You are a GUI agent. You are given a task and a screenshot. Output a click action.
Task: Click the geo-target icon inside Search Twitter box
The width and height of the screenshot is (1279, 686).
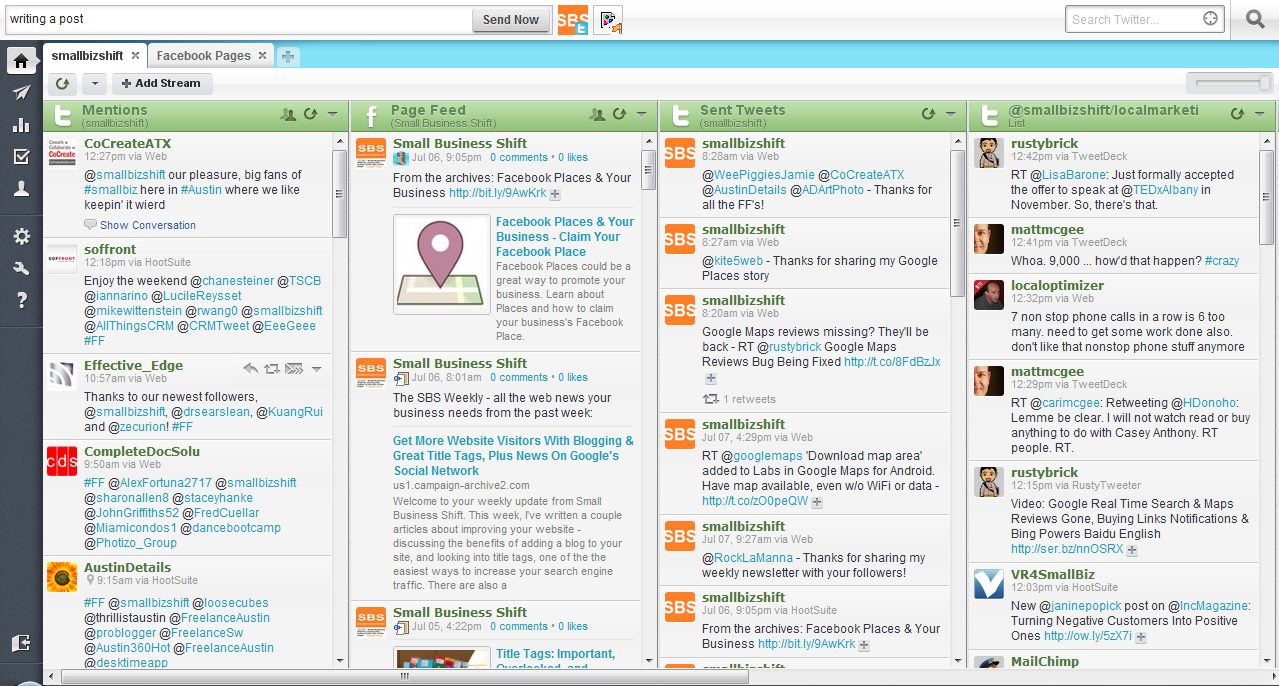click(x=1211, y=19)
